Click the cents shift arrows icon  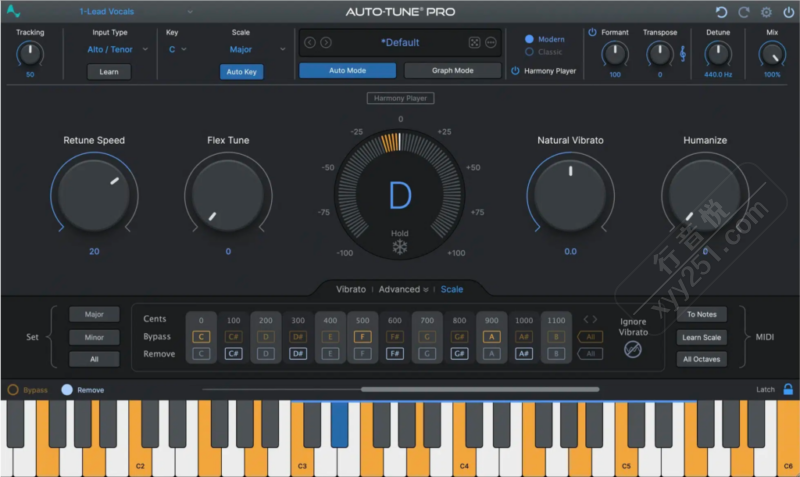pos(590,319)
